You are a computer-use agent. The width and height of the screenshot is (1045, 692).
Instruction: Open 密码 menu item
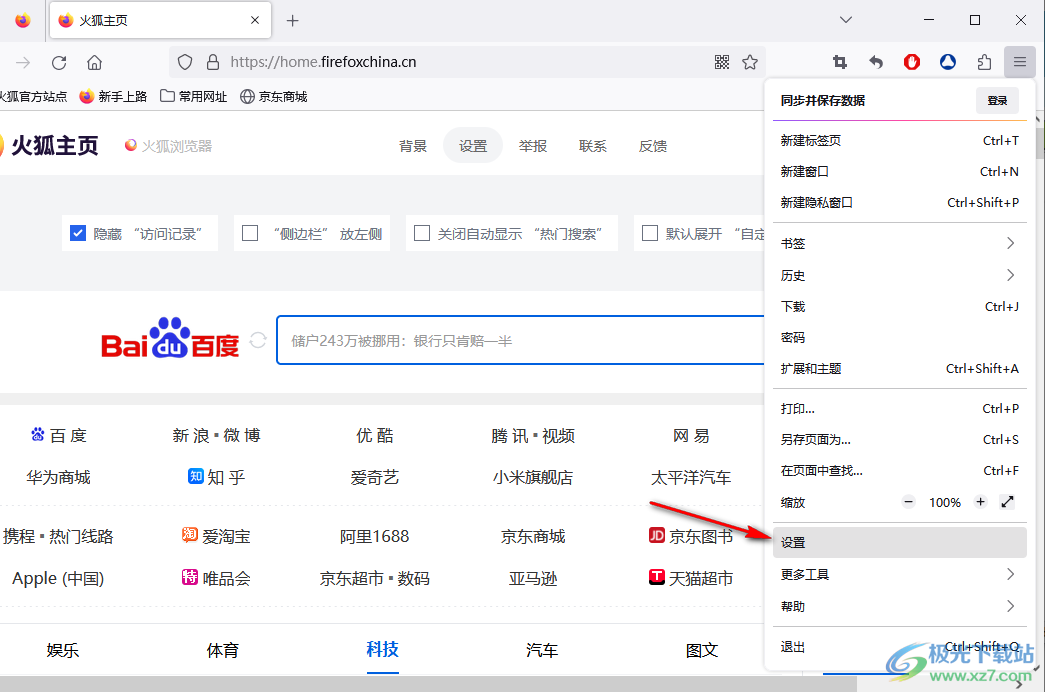899,337
